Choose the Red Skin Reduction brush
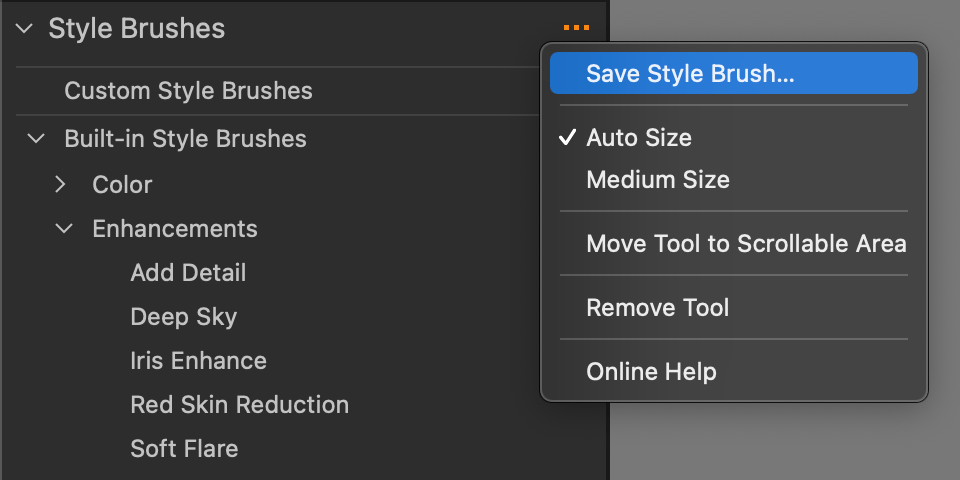This screenshot has height=480, width=960. point(239,405)
